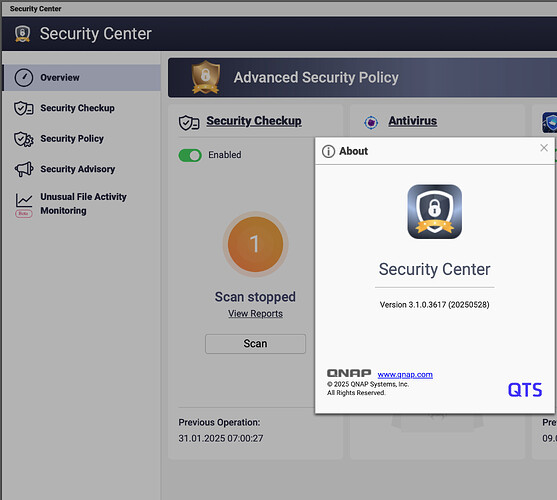Click the Scan stopped status text
Image resolution: width=557 pixels, height=500 pixels.
pyautogui.click(x=255, y=297)
